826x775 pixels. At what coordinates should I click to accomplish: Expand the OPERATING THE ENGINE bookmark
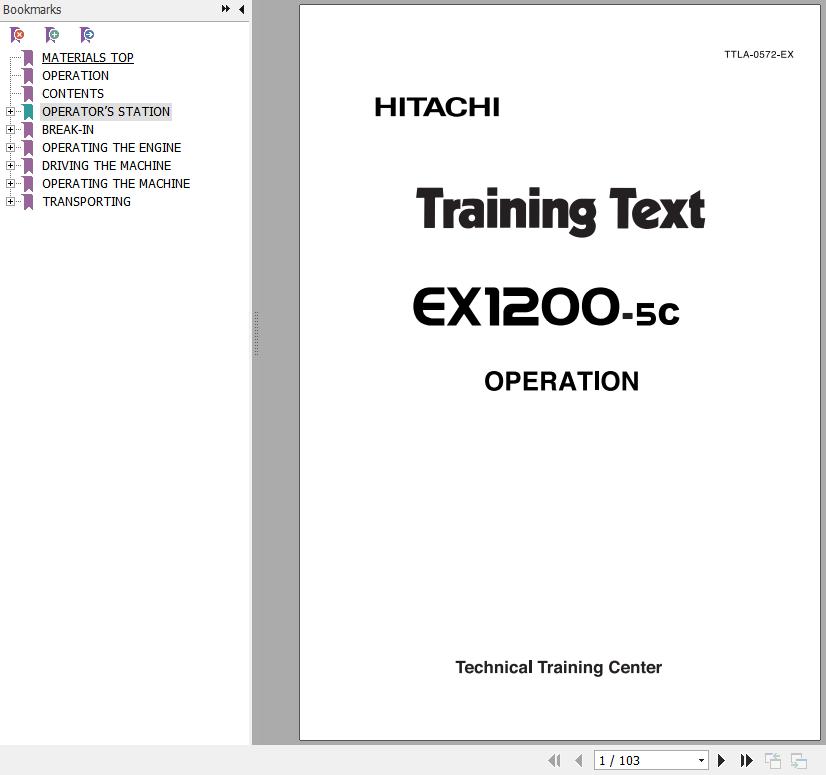10,148
